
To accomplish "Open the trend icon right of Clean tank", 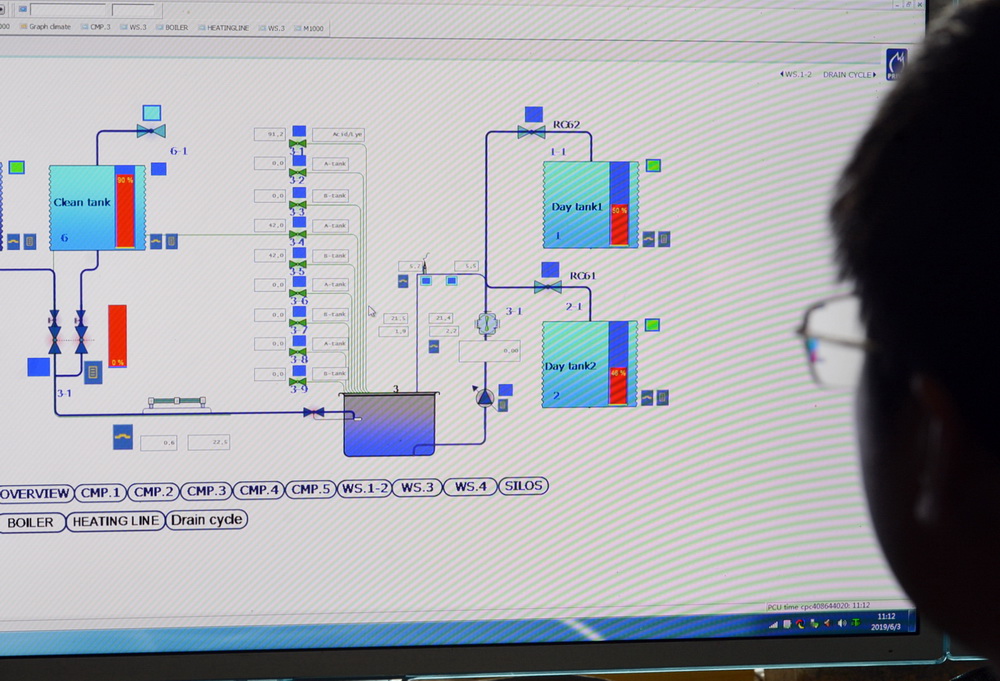I will coord(156,241).
